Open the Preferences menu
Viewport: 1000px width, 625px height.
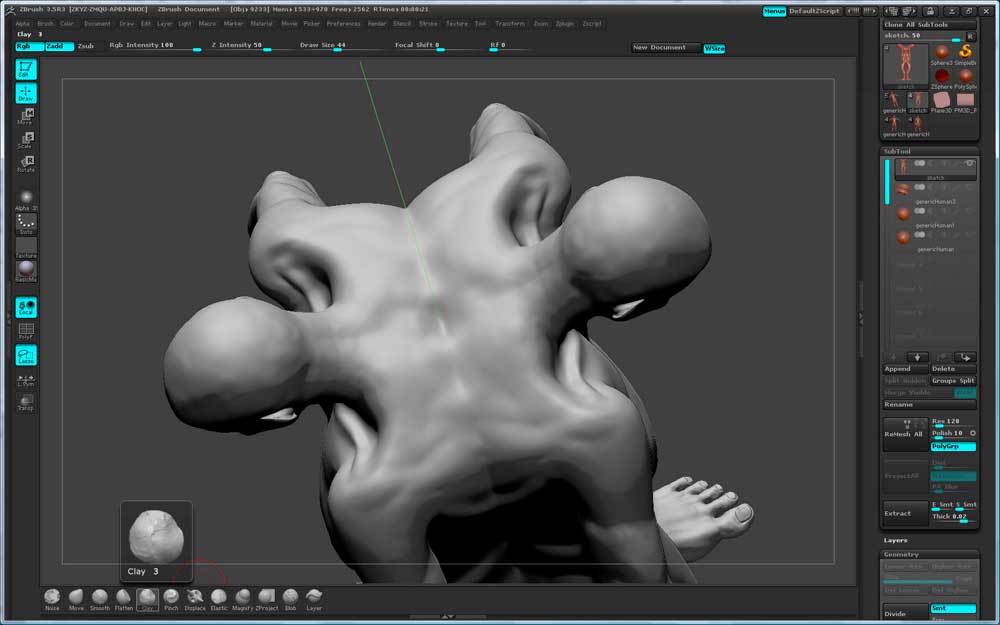tap(343, 24)
